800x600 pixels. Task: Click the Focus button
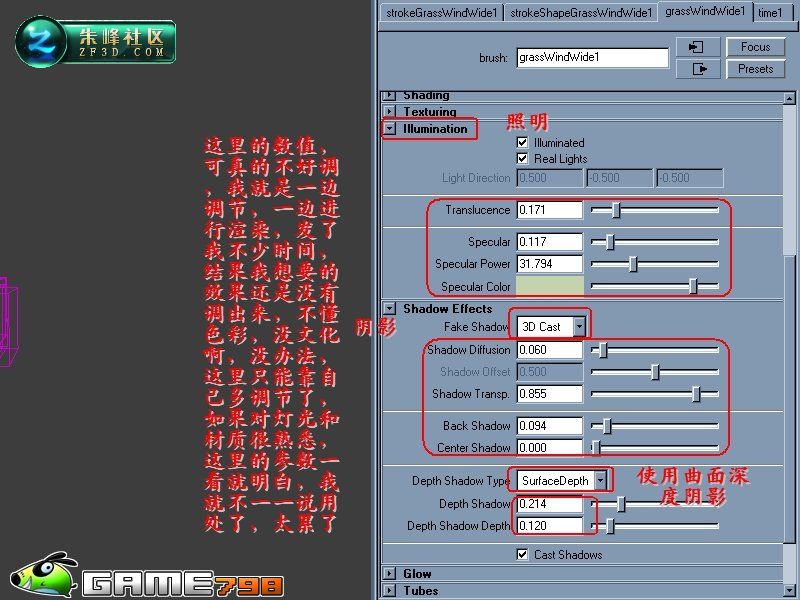click(755, 47)
